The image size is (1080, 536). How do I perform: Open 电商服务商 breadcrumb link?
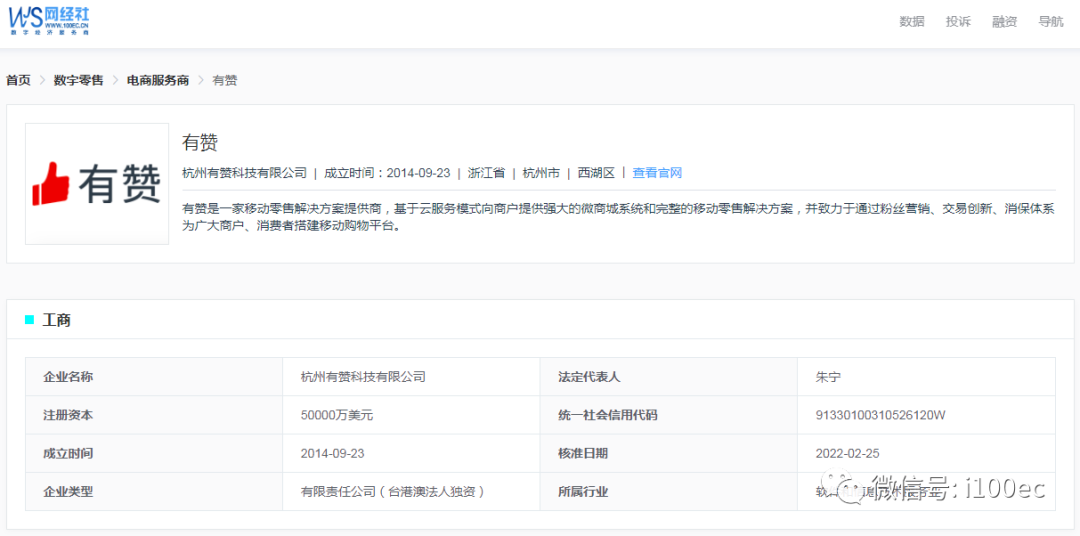coord(158,80)
